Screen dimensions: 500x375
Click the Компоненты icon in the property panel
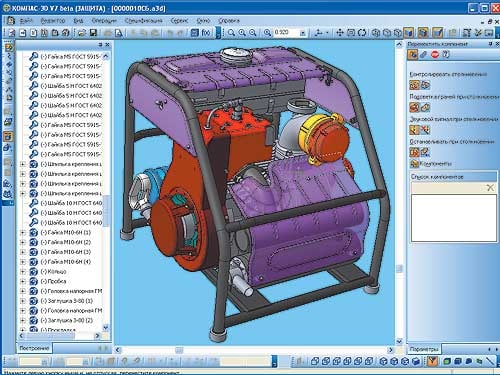pos(414,164)
